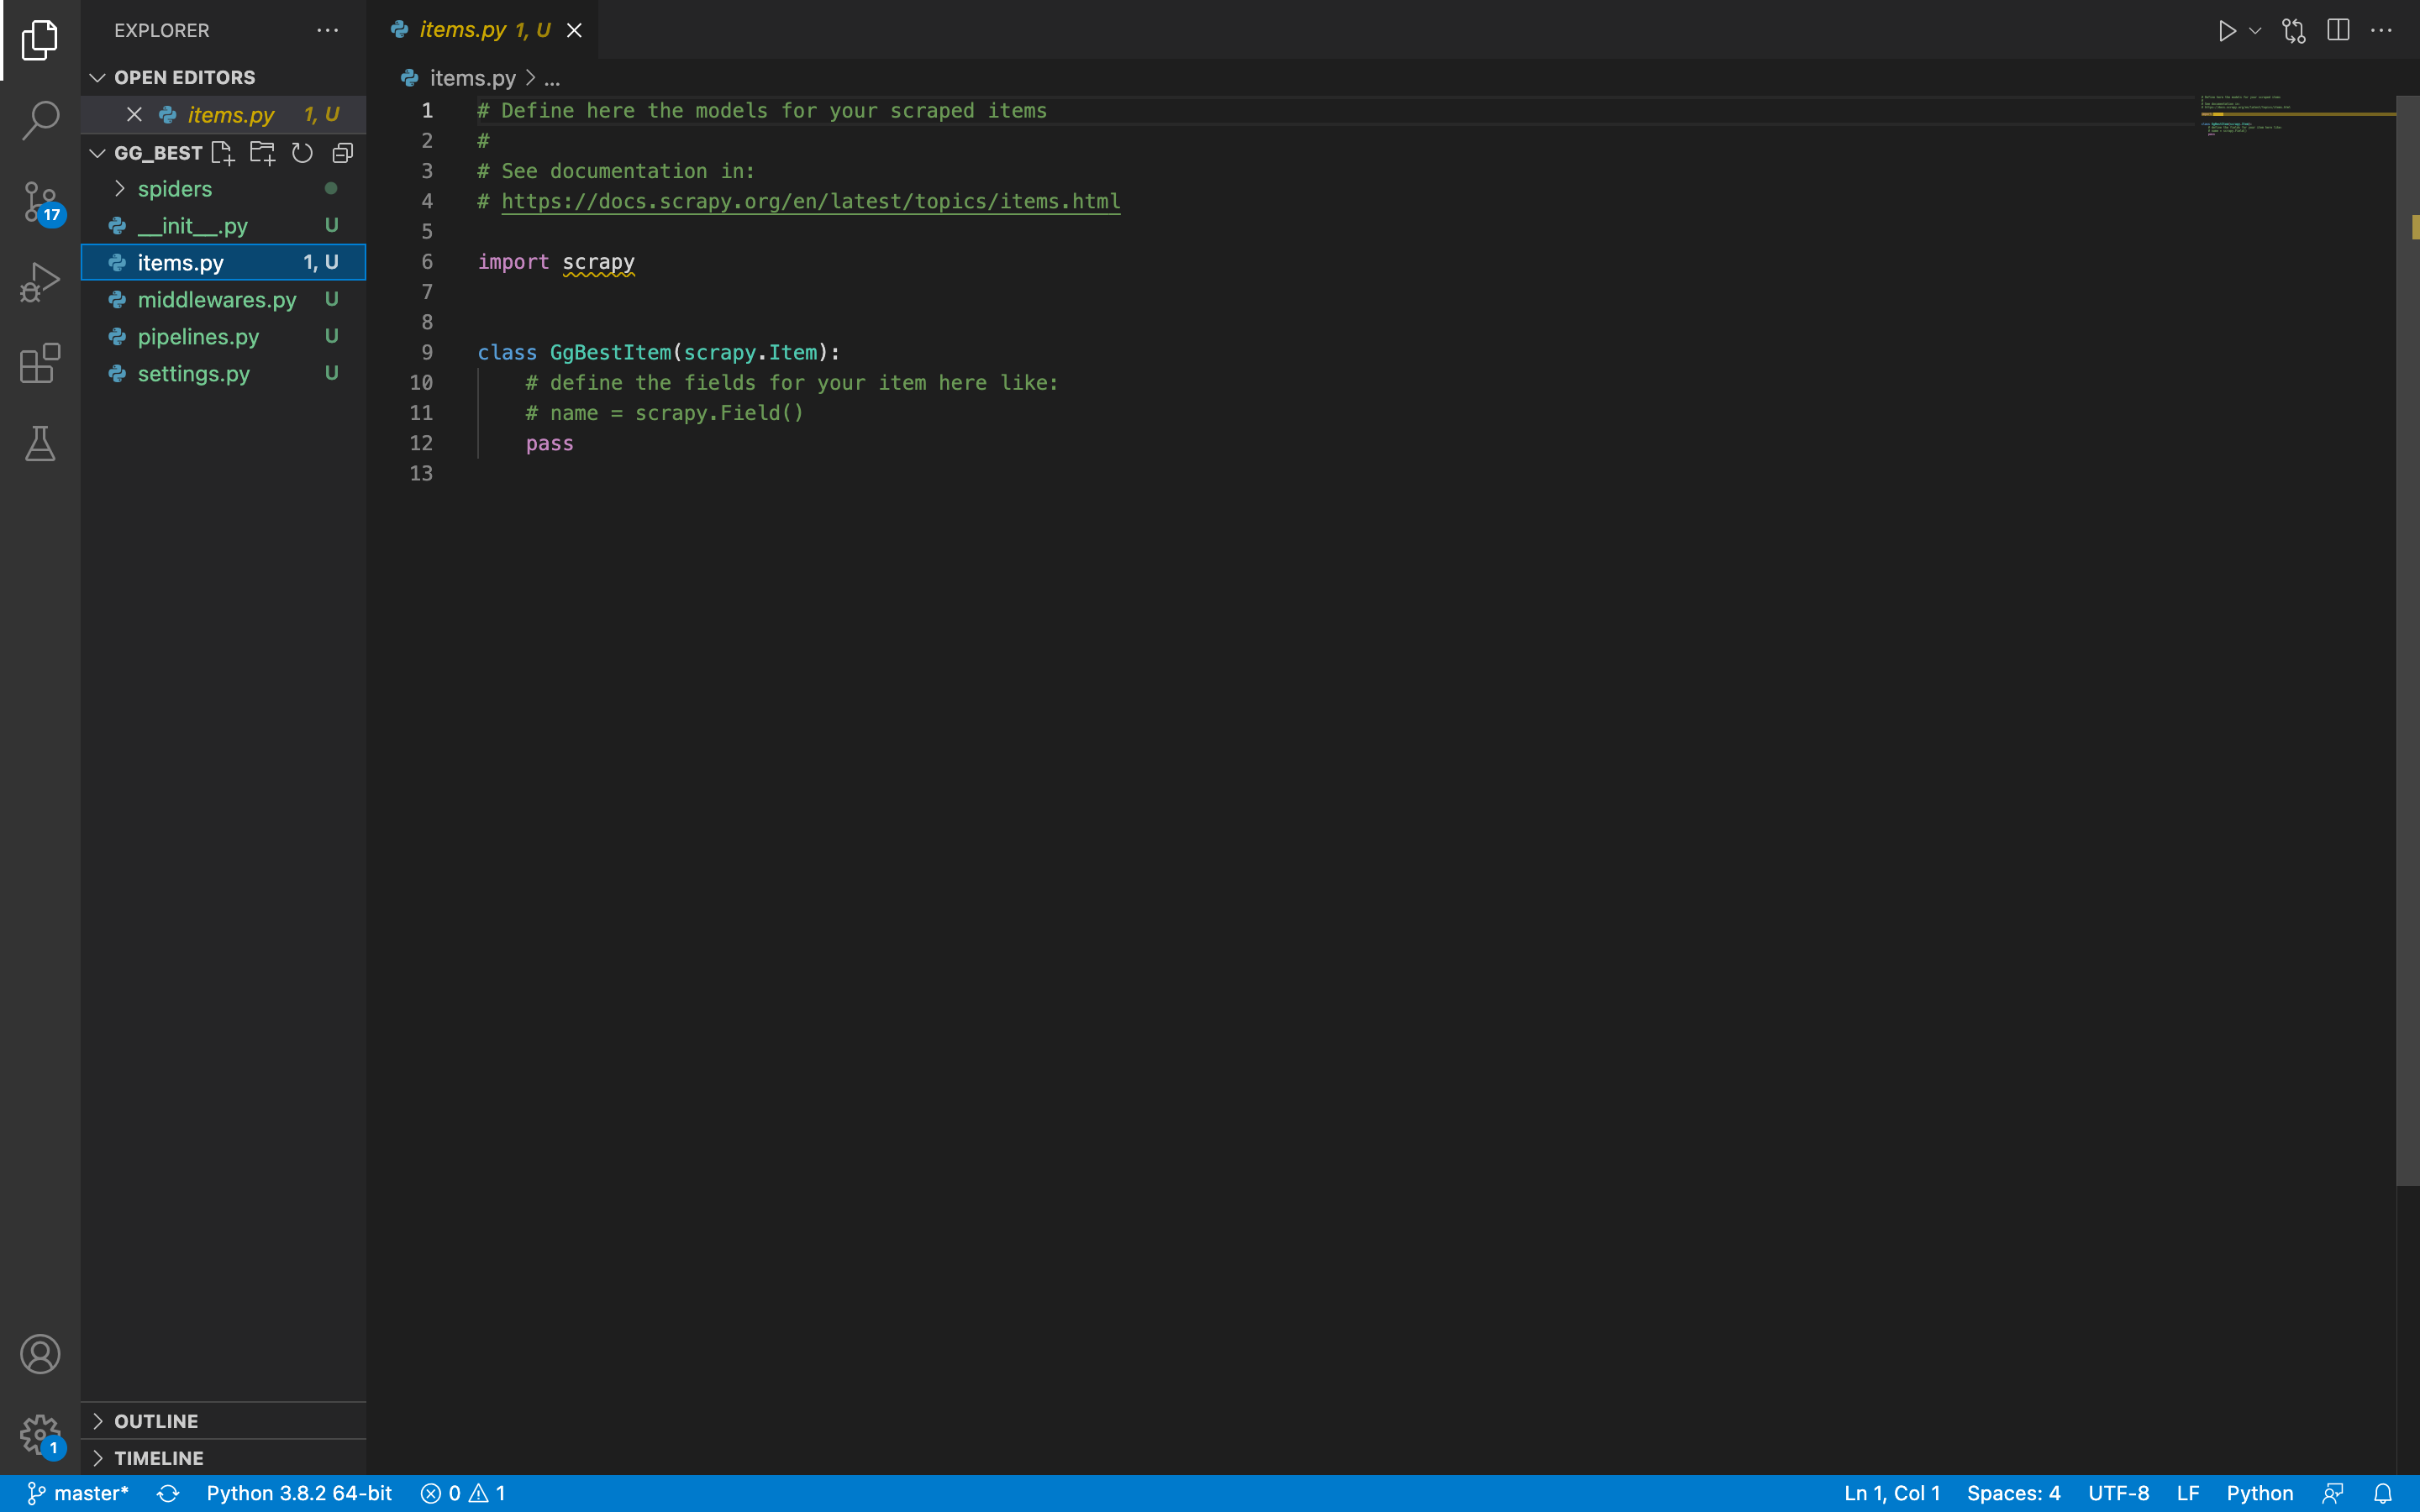The height and width of the screenshot is (1512, 2420).
Task: Click the pass statement on line 12
Action: (550, 443)
